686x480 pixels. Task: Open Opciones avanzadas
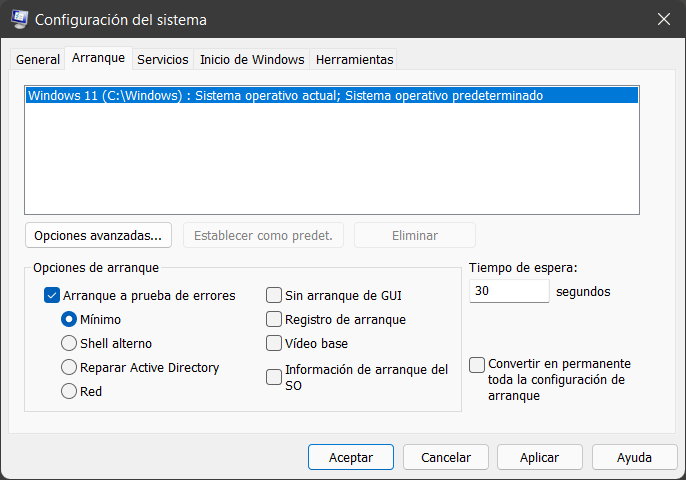98,235
